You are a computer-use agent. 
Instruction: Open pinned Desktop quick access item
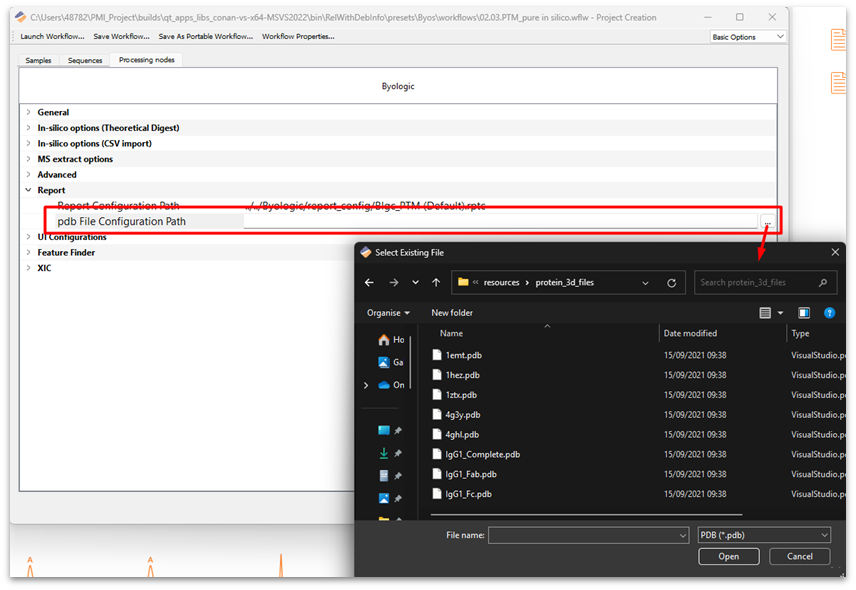[x=384, y=430]
